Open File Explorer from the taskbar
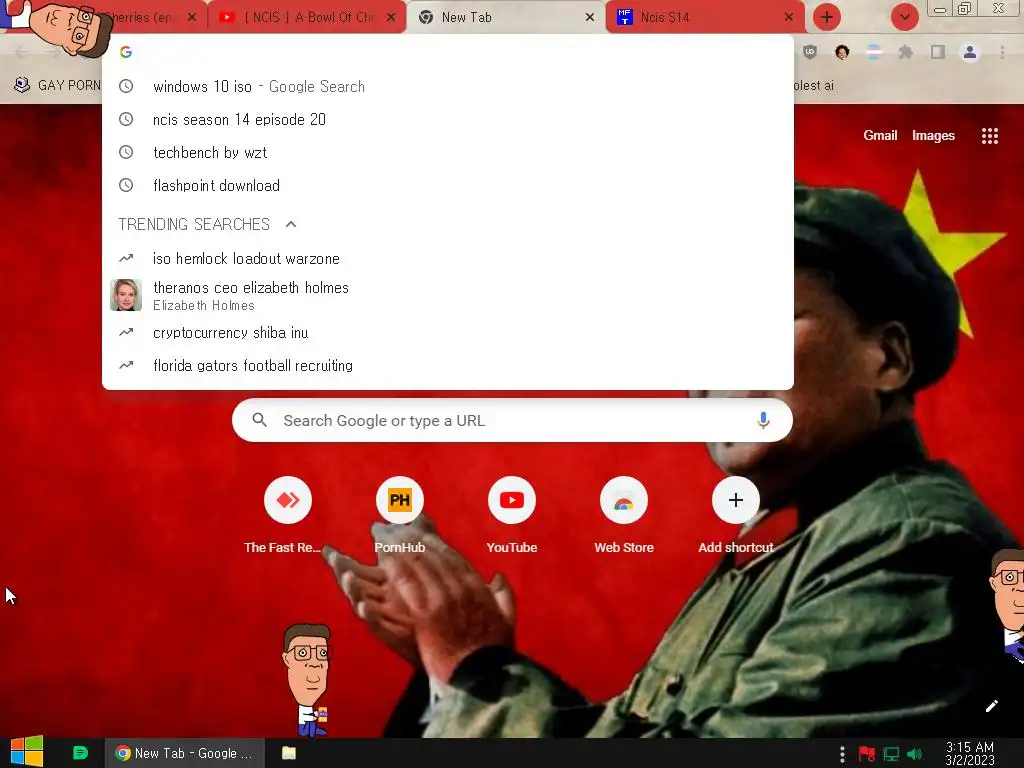The image size is (1024, 768). coord(289,753)
